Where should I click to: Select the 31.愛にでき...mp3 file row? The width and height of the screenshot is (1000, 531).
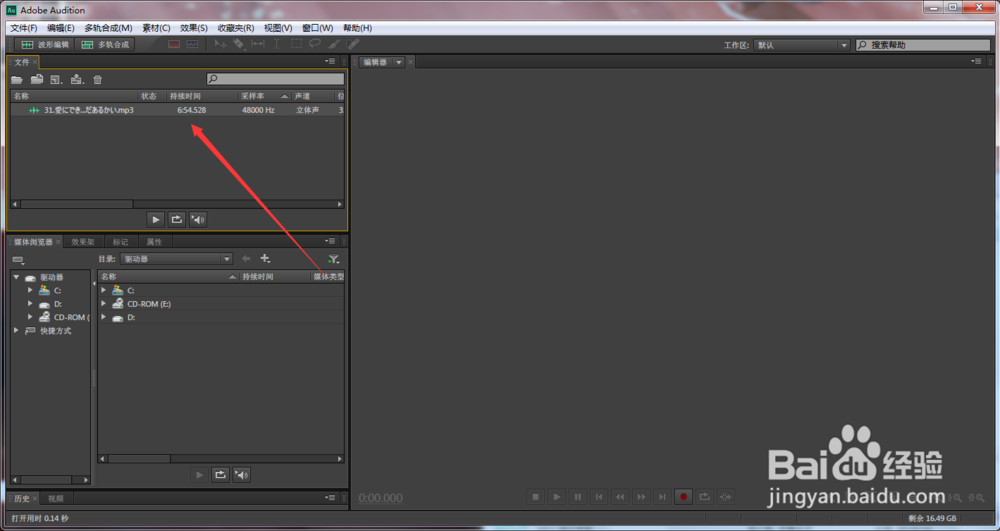(x=177, y=110)
